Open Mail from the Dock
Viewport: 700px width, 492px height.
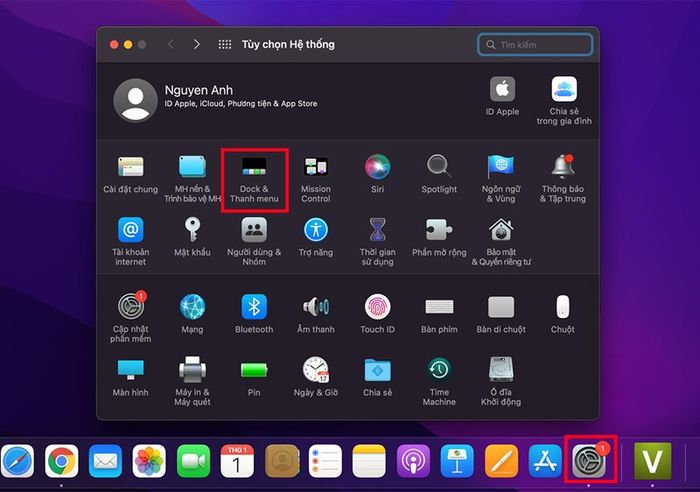[105, 461]
